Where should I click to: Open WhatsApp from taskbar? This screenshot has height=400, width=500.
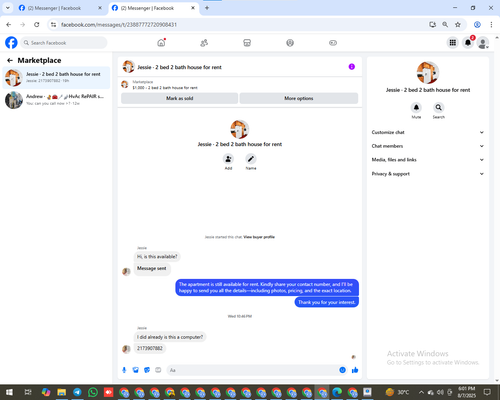click(93, 392)
